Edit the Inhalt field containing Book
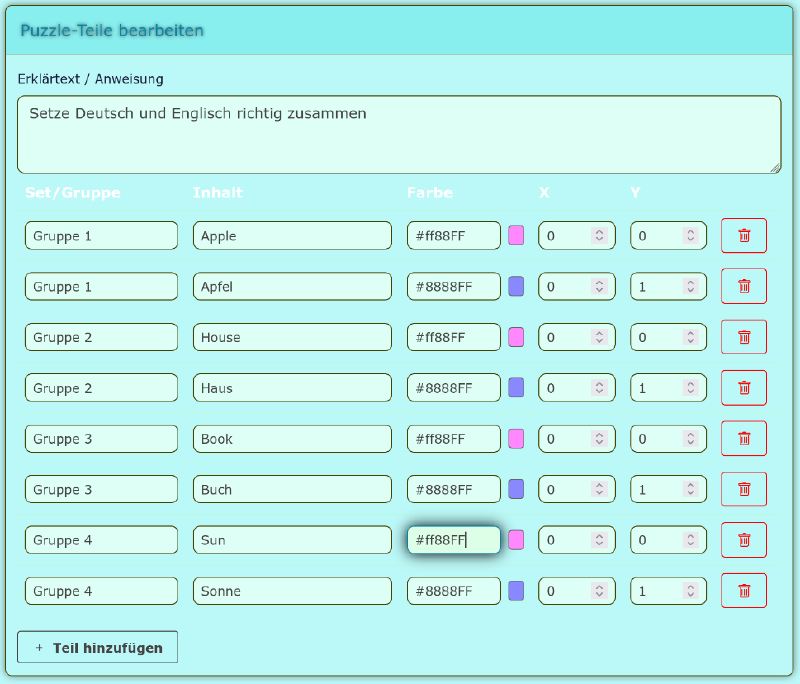Image resolution: width=800 pixels, height=684 pixels. point(292,439)
